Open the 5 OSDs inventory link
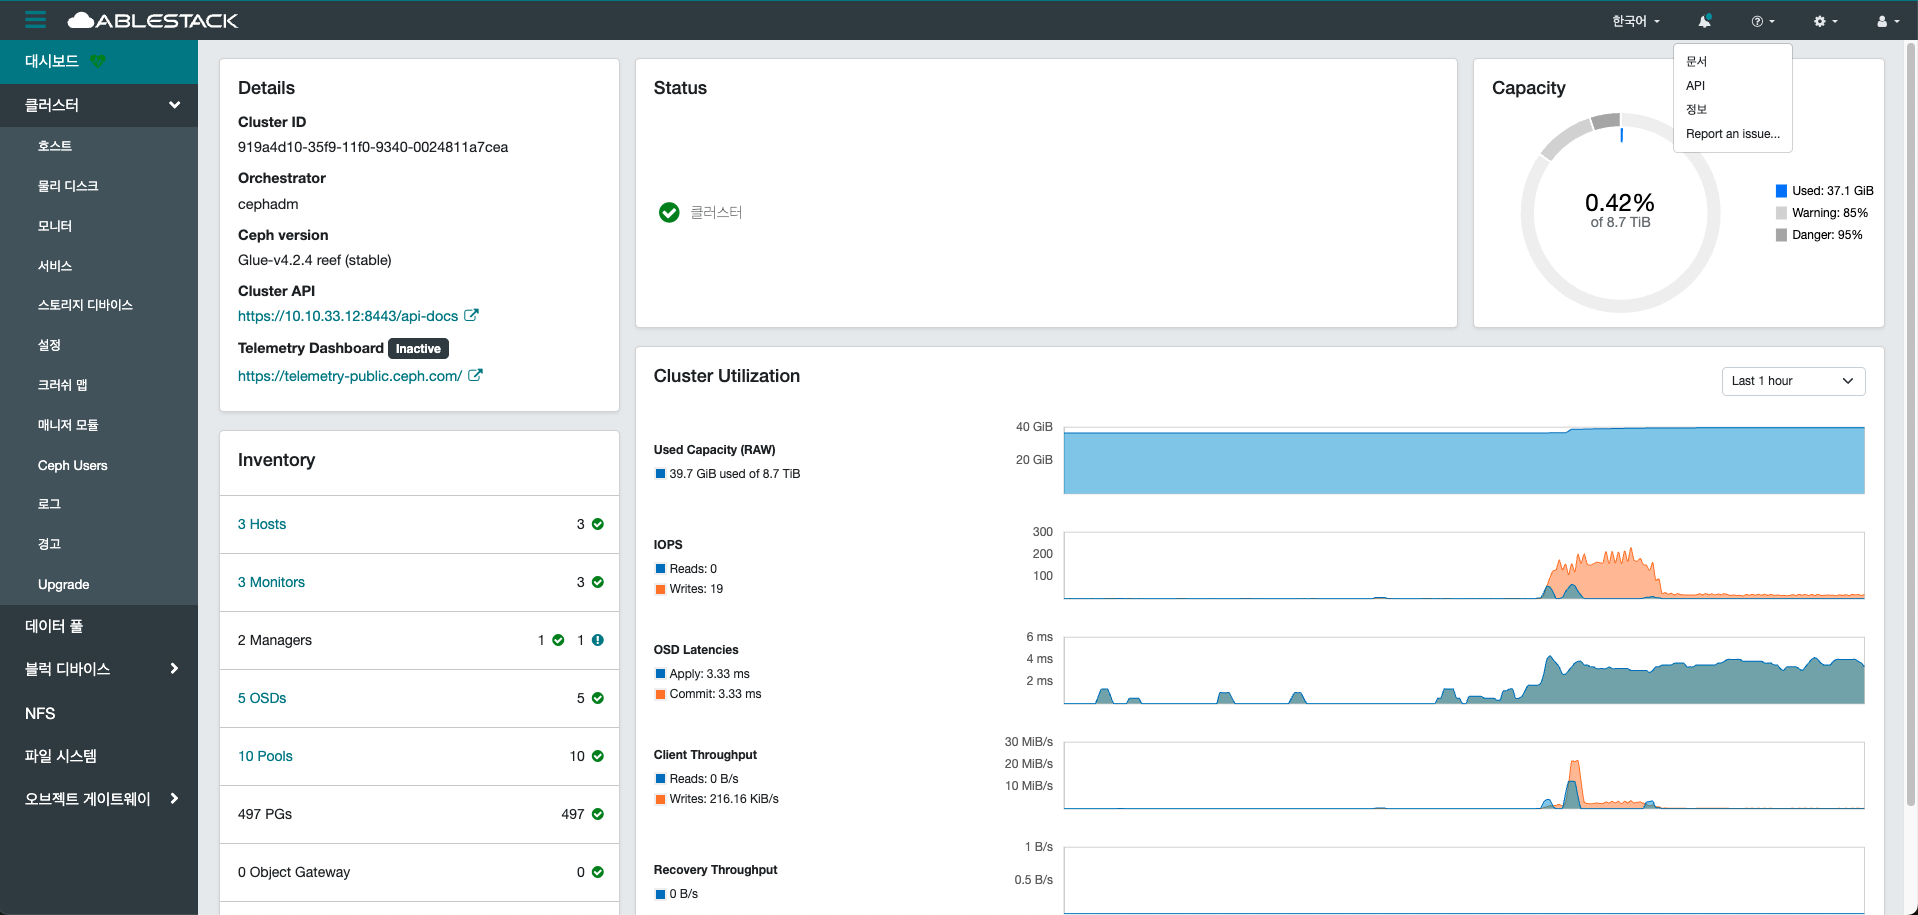 tap(262, 698)
